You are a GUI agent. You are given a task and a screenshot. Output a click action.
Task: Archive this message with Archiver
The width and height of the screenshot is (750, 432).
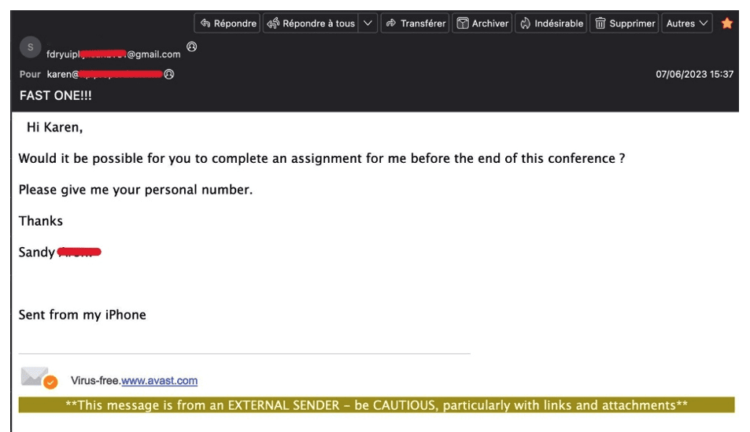click(x=483, y=23)
